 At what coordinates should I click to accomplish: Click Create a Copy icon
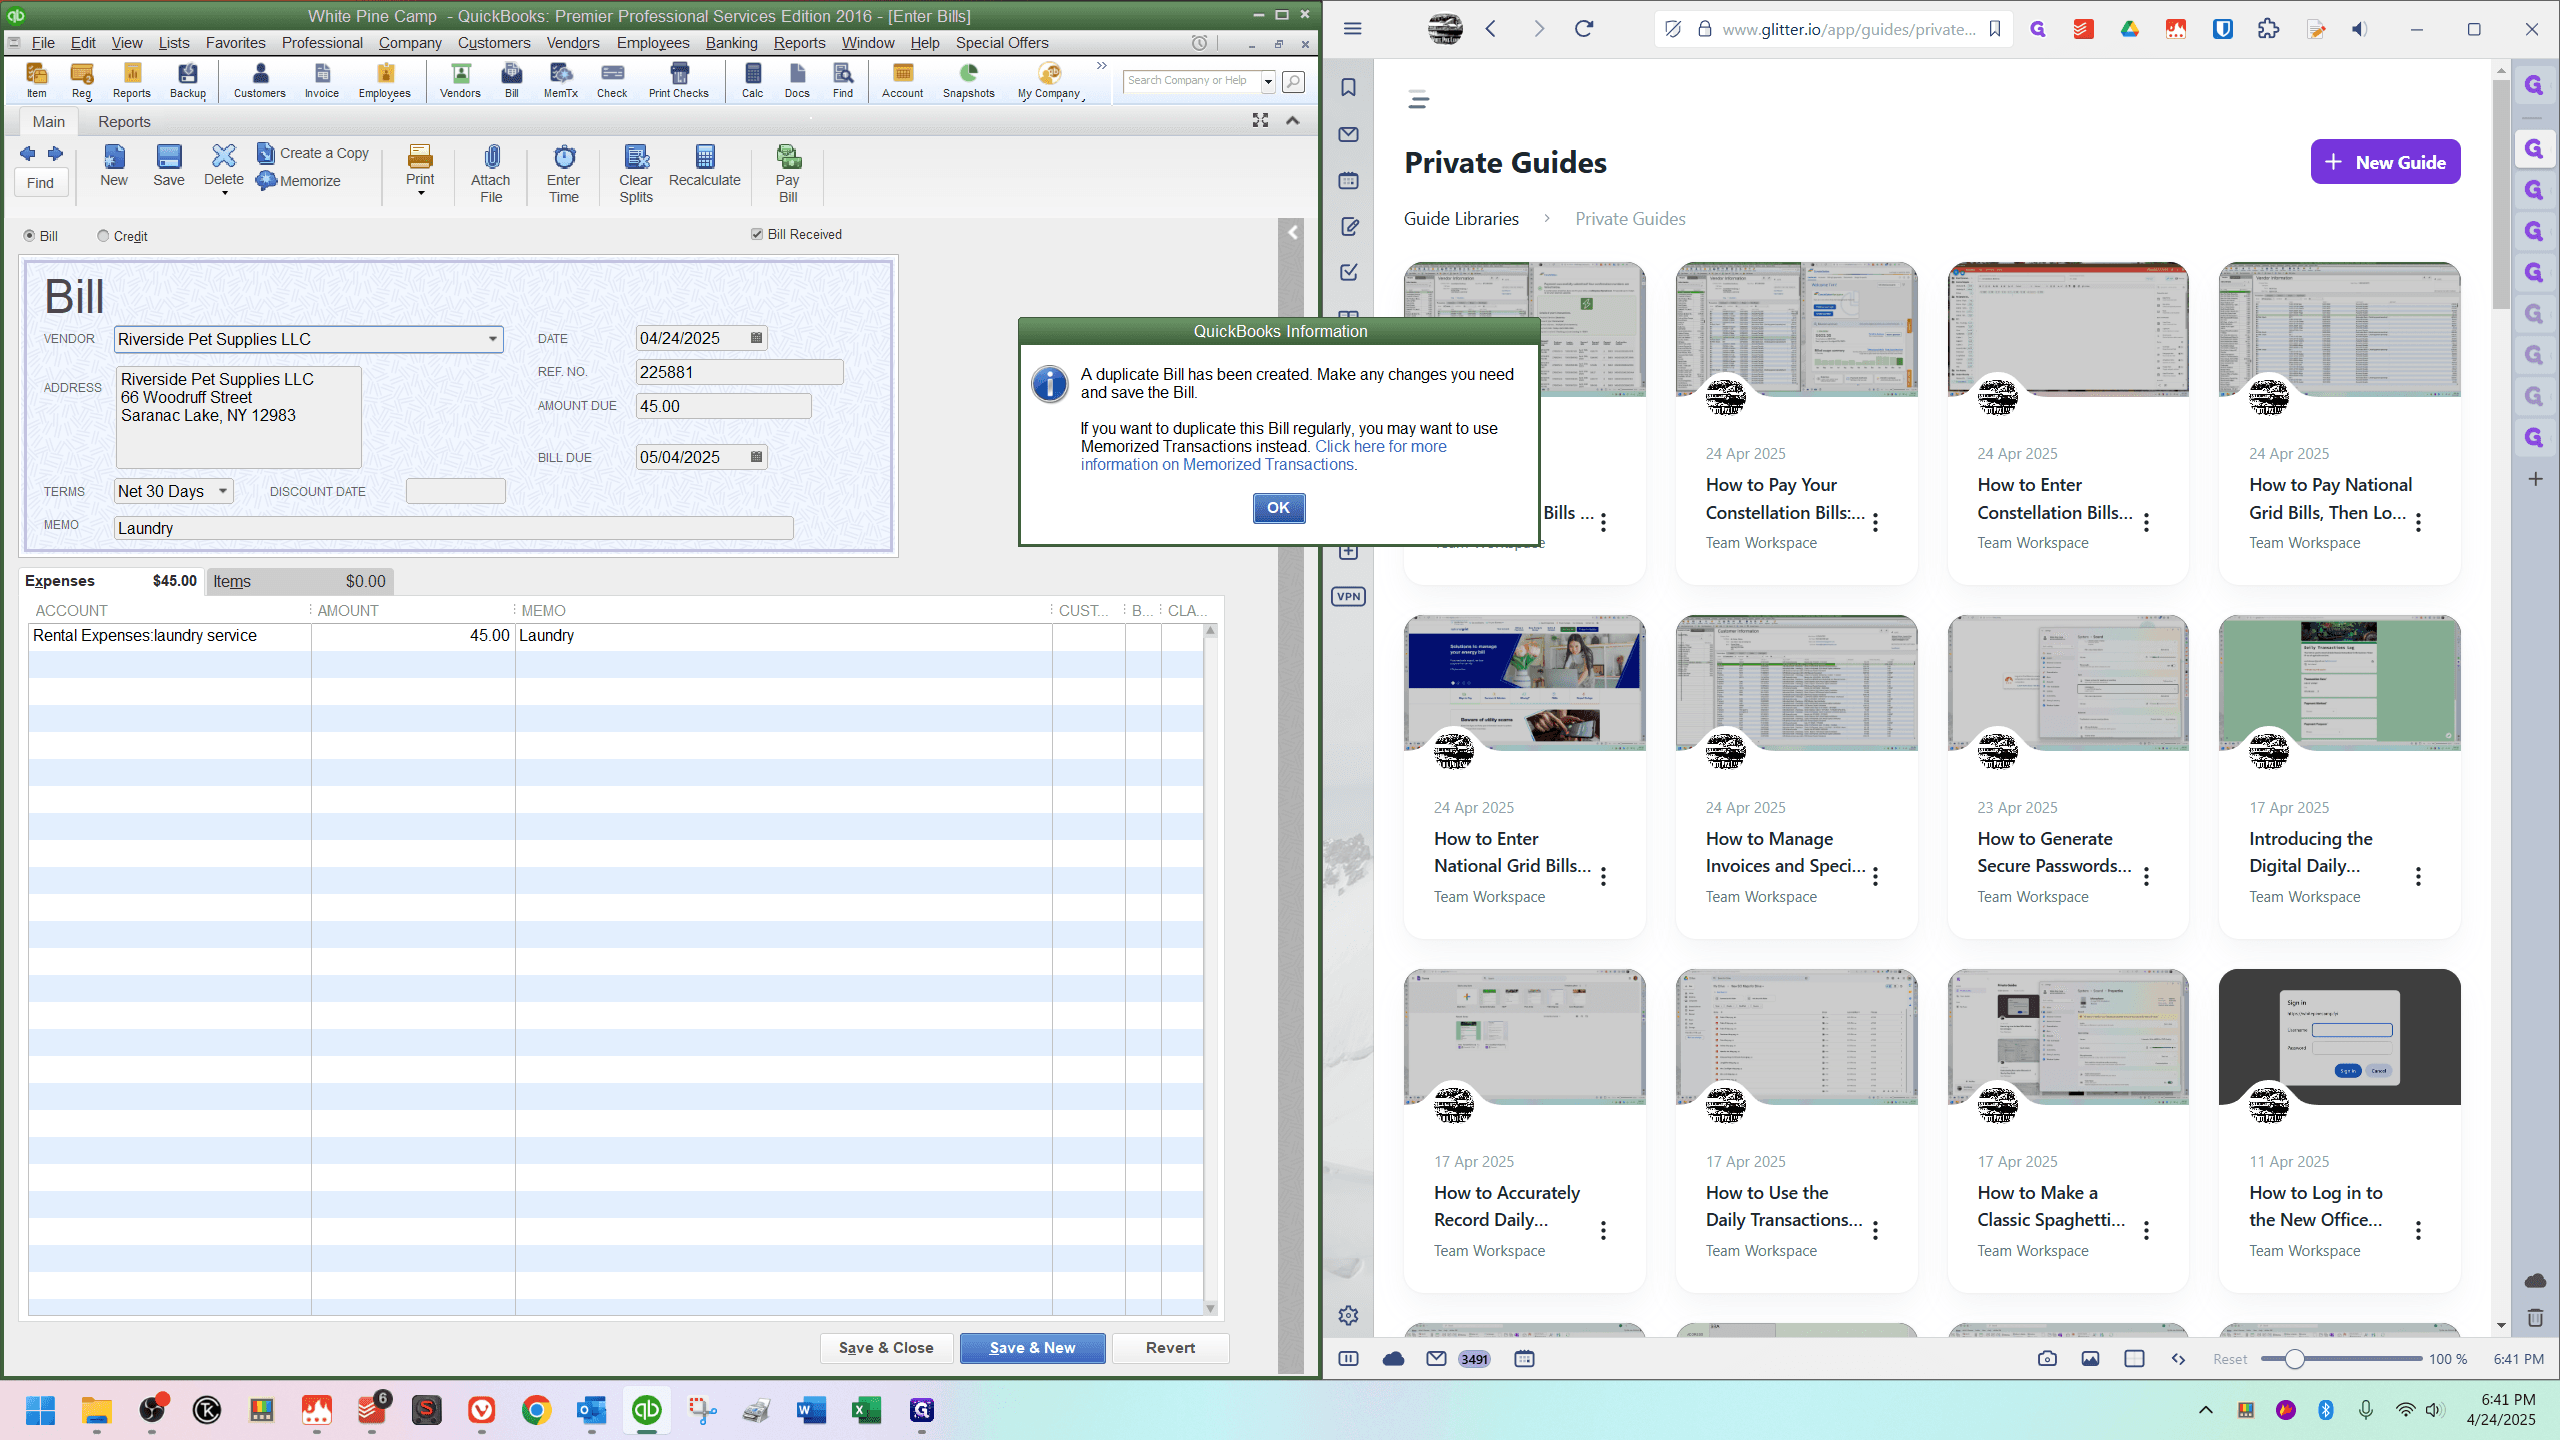[x=313, y=153]
